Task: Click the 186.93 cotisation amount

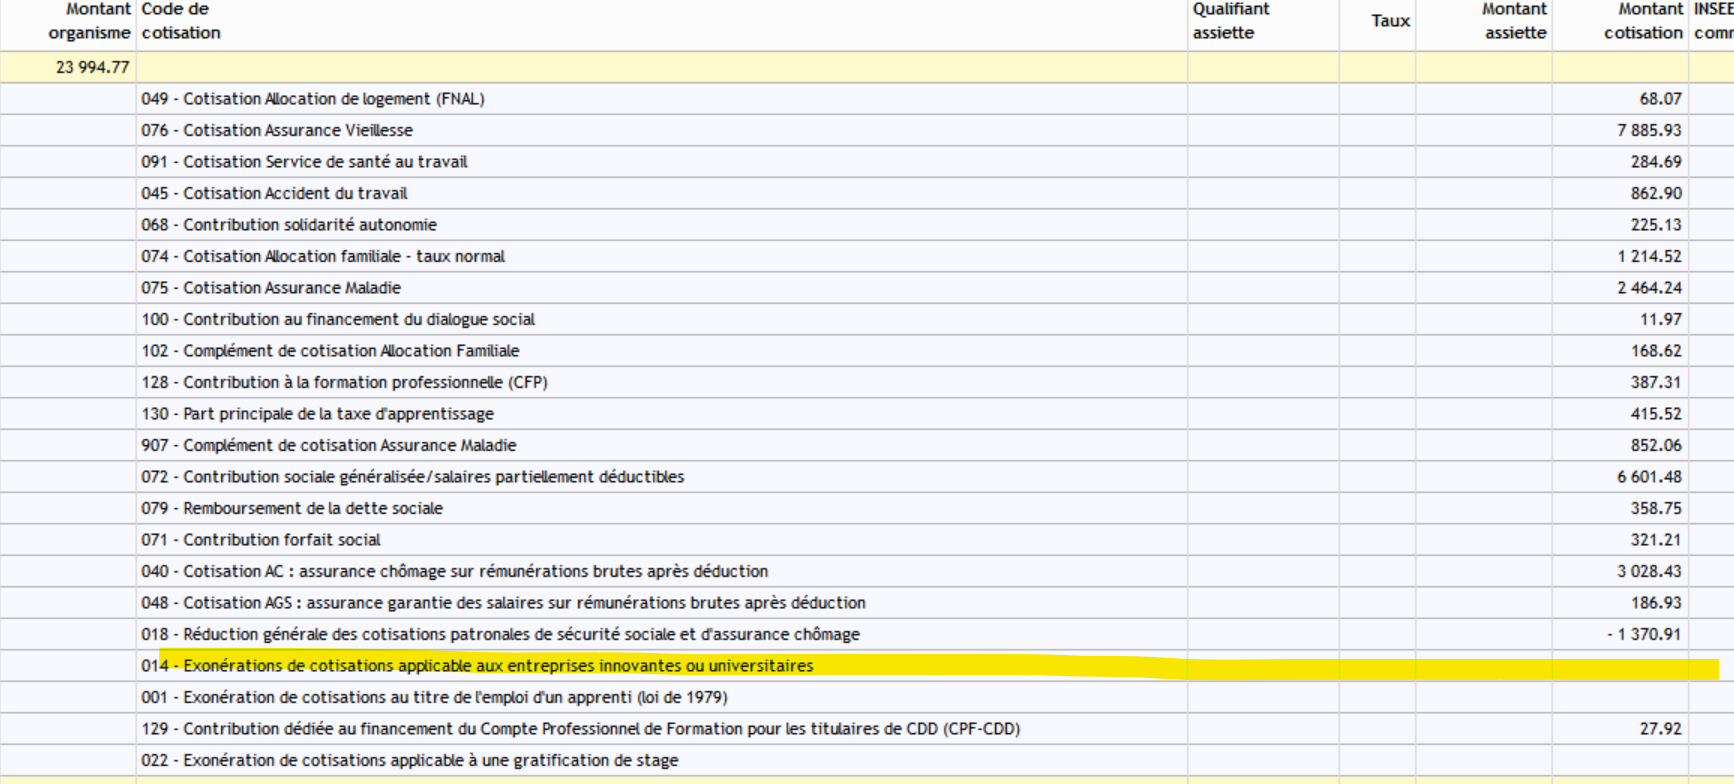Action: tap(1656, 603)
